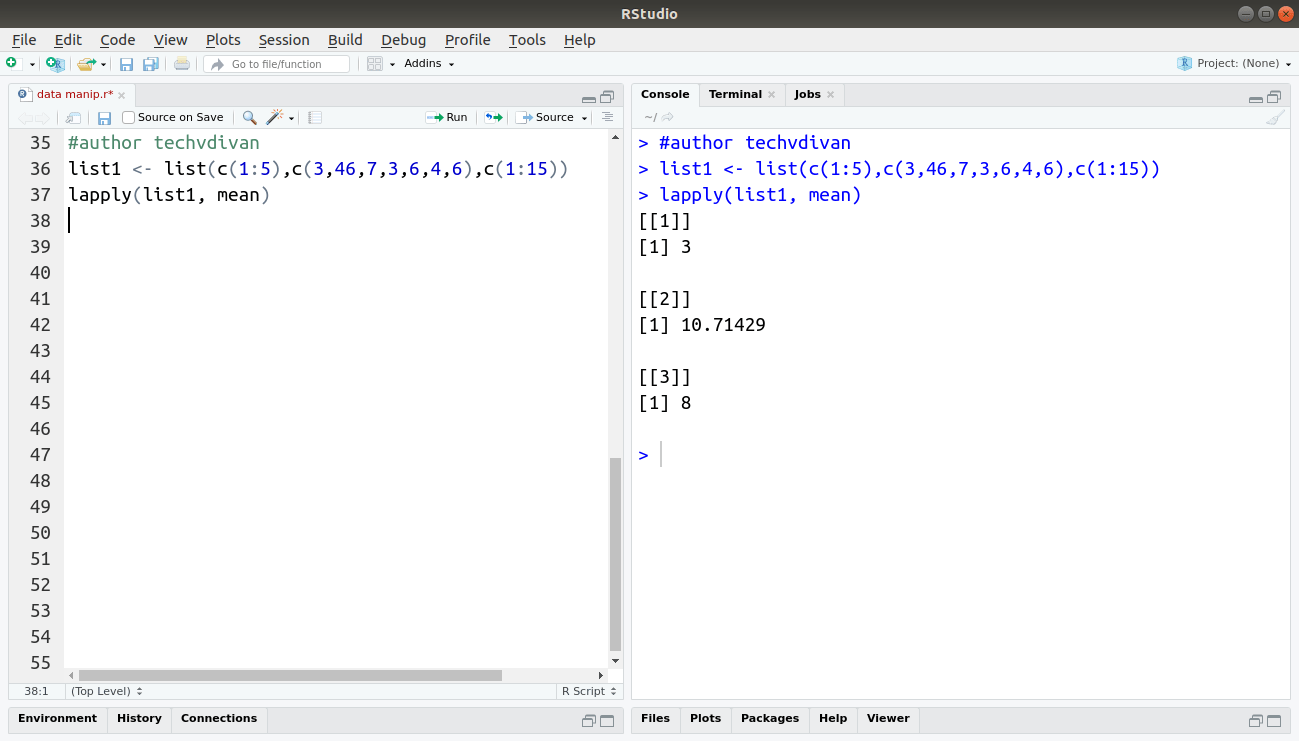Print the current file
Screen dimensions: 1299x741
coord(181,64)
